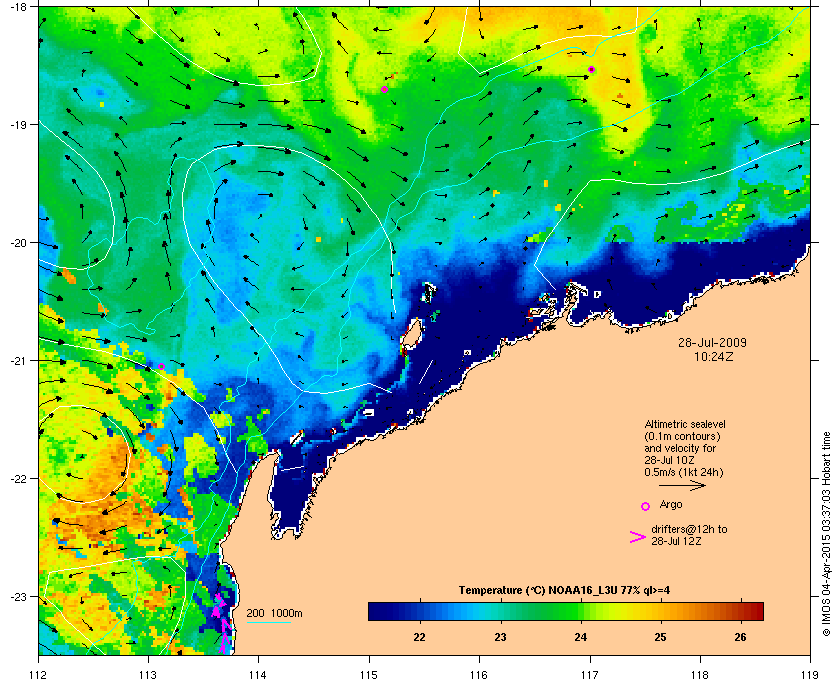Viewport: 840px width, 680px height.
Task: Click the 'drifters@12h to' legend text
Action: tap(689, 529)
